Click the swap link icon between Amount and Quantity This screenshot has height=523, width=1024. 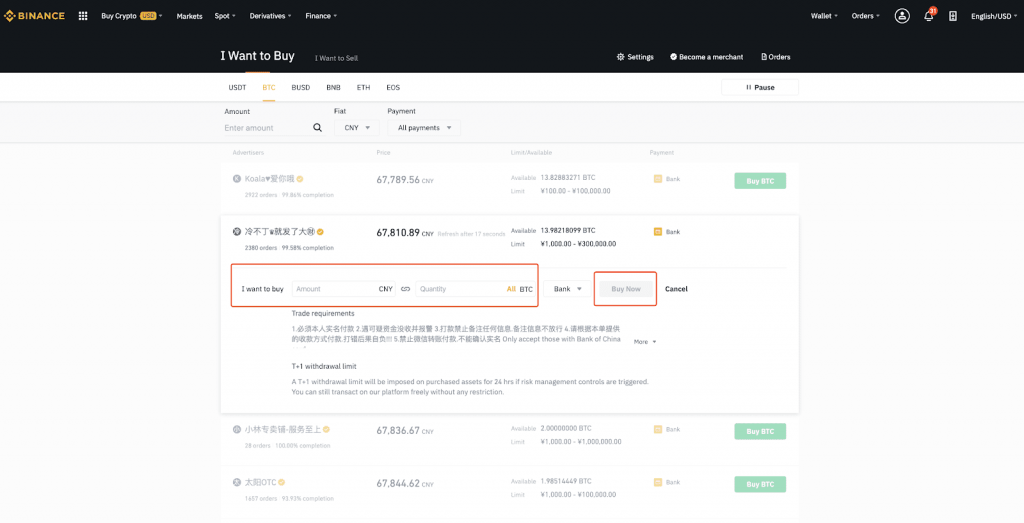click(x=406, y=289)
